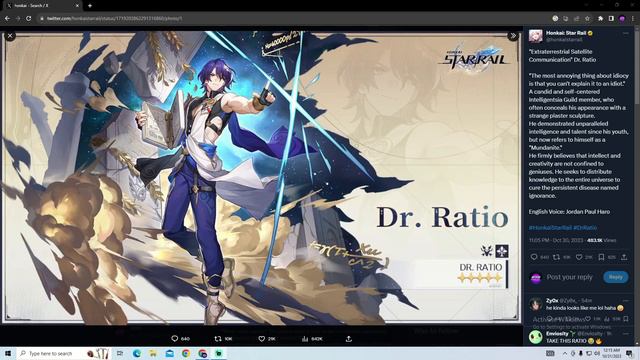The width and height of the screenshot is (640, 360).
Task: Bookmark the post in the sidebar
Action: coord(601,257)
